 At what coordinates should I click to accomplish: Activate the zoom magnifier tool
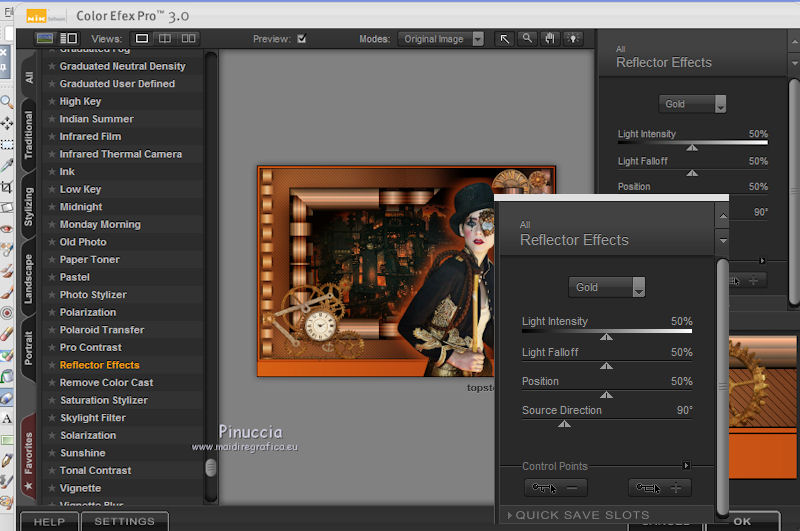click(x=527, y=39)
